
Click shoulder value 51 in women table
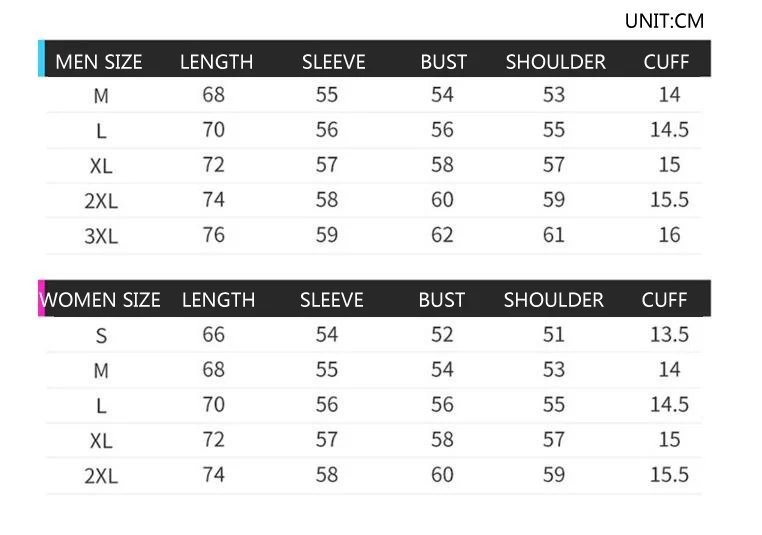pyautogui.click(x=554, y=334)
